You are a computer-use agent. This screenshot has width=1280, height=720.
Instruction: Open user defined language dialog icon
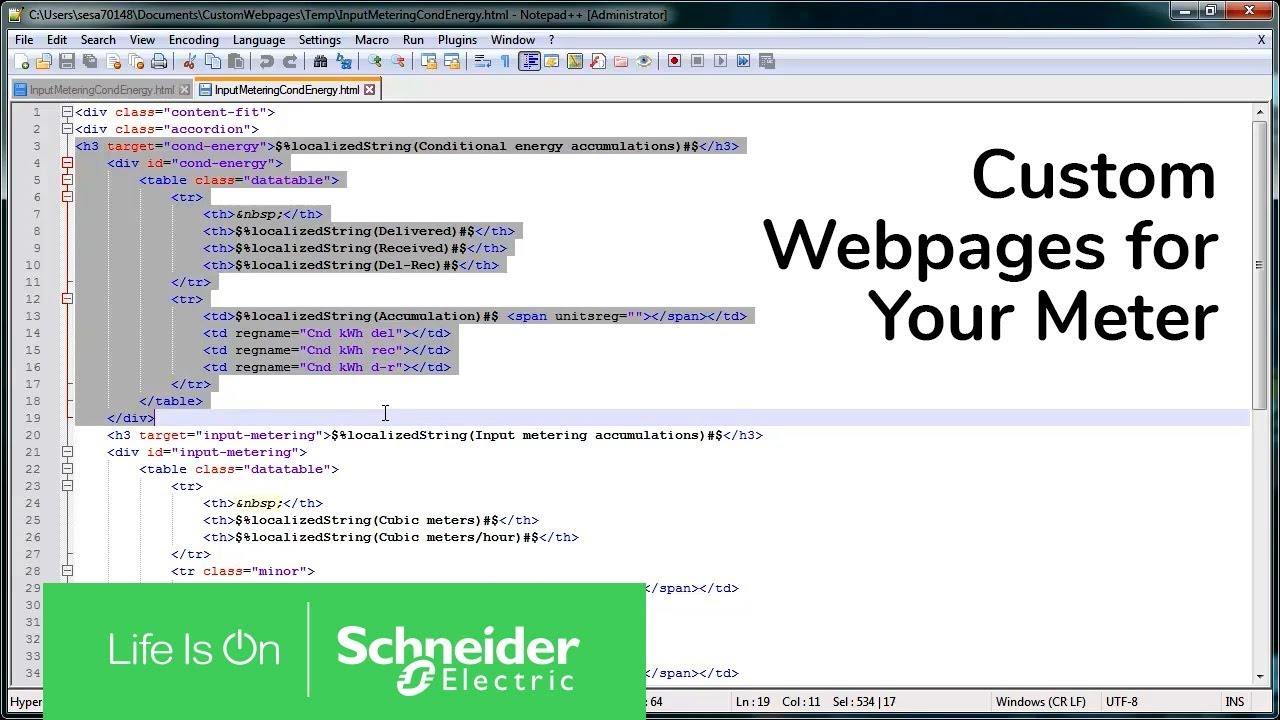tap(552, 61)
